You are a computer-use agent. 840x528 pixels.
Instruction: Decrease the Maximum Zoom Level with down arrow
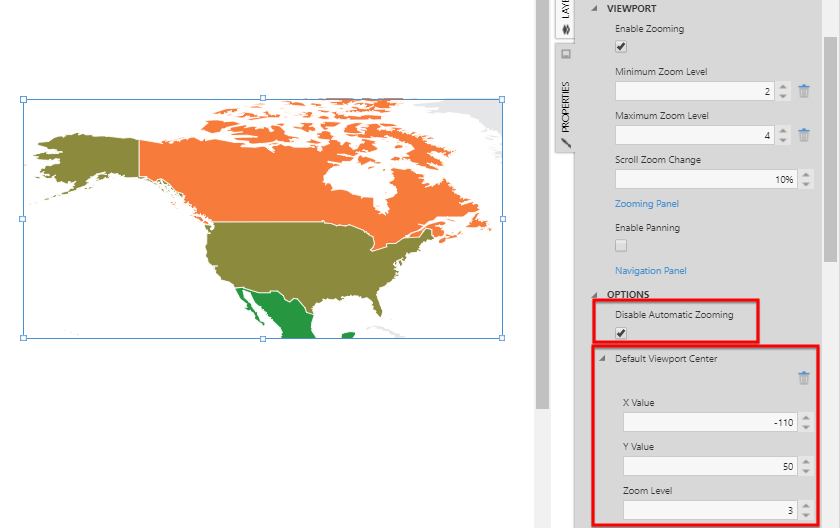click(x=783, y=140)
